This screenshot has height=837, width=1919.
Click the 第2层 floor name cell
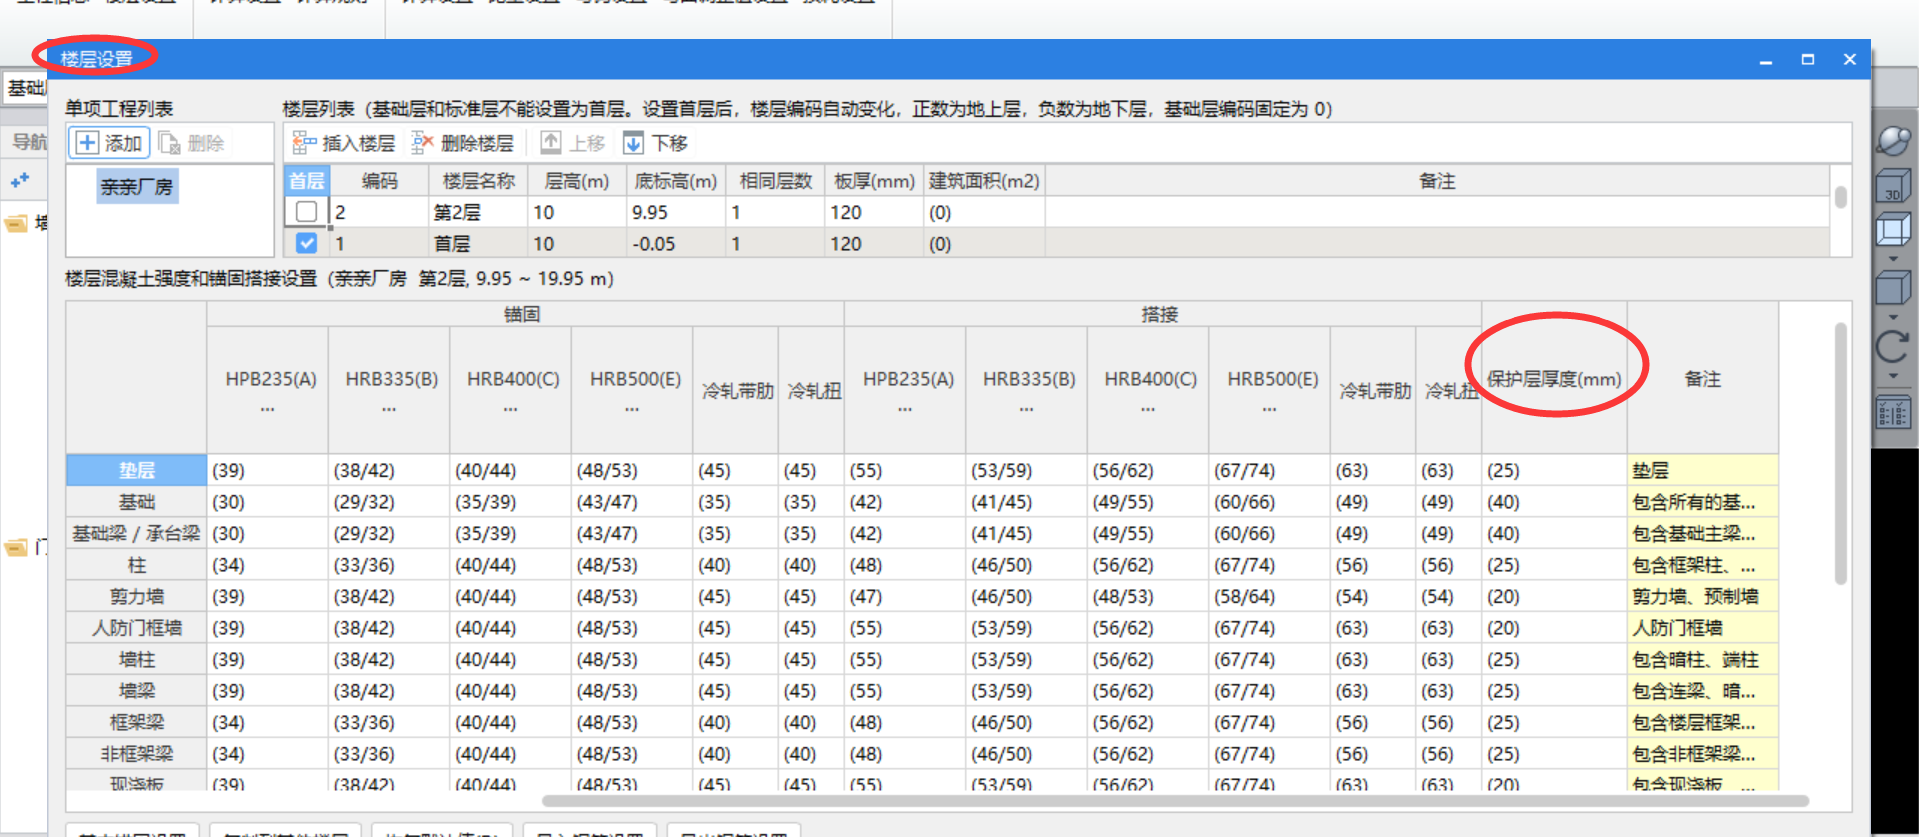point(478,212)
